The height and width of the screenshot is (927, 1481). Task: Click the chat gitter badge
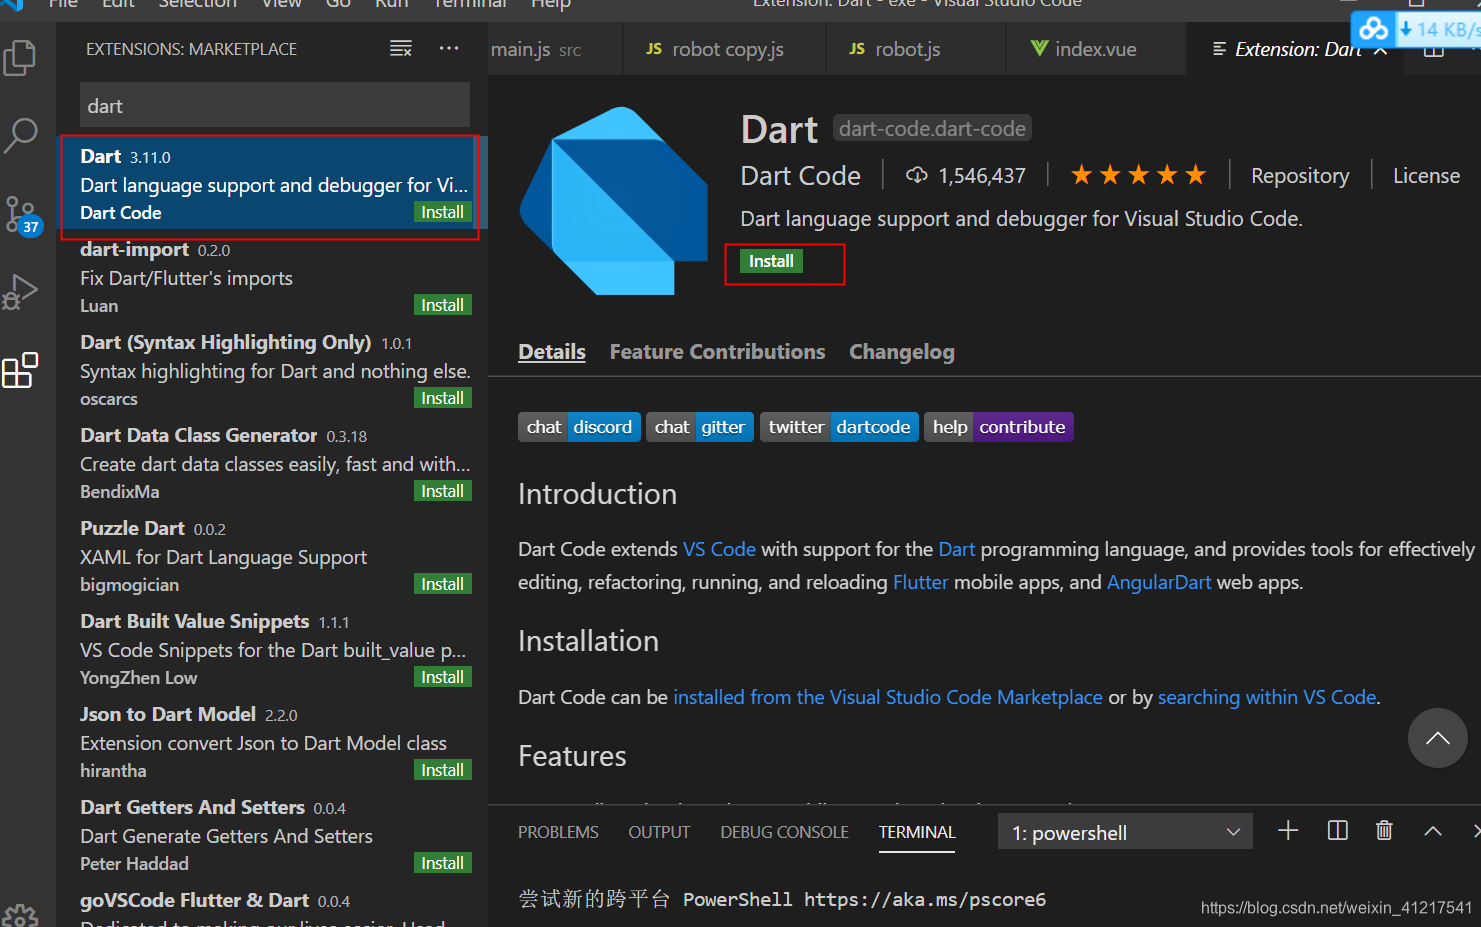coord(700,427)
